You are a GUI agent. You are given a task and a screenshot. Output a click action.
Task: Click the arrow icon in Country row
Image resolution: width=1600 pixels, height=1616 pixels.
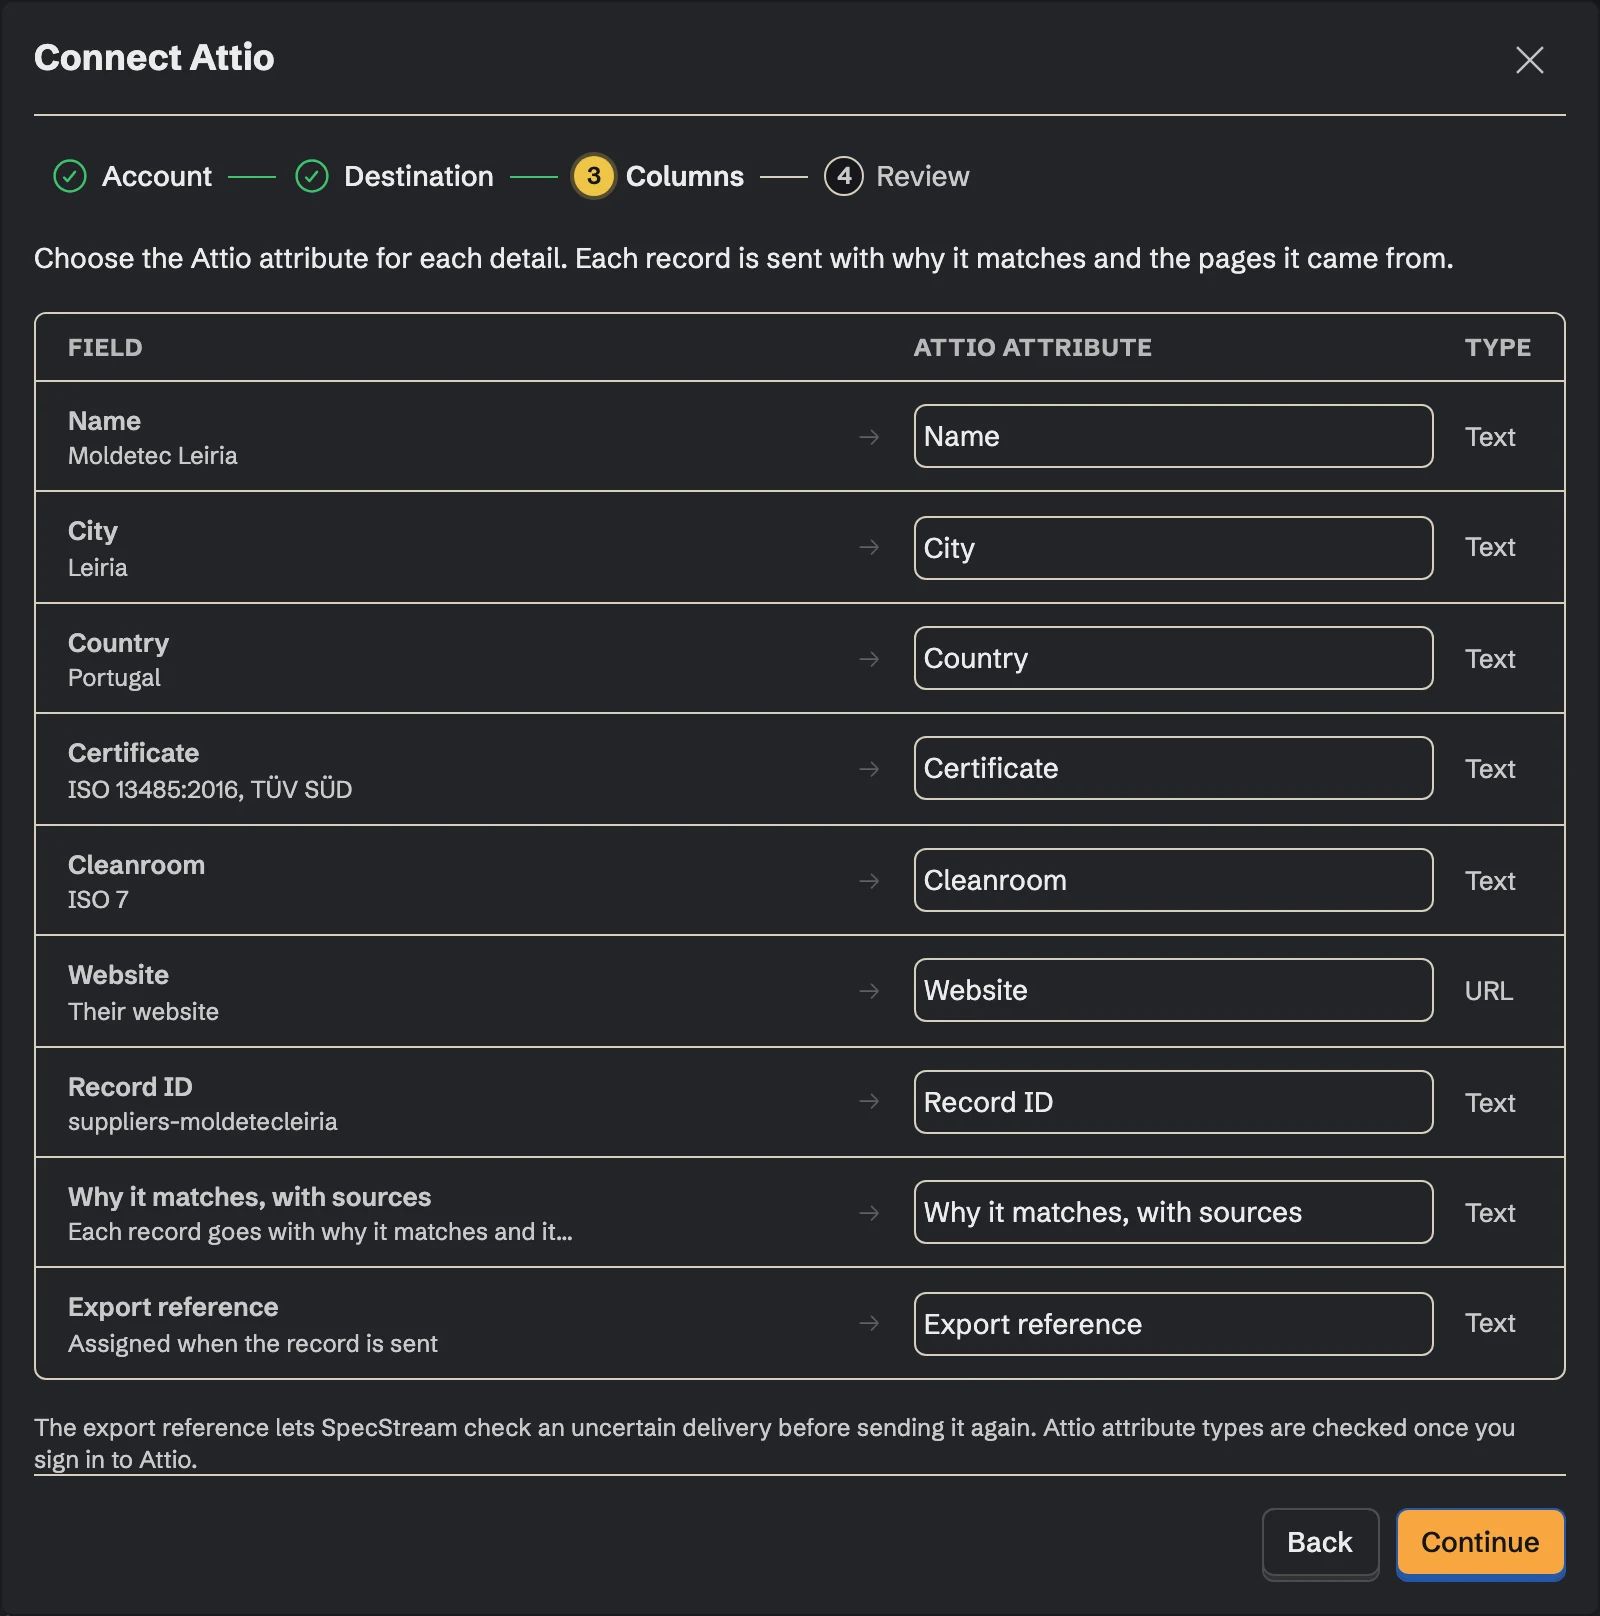(x=869, y=659)
